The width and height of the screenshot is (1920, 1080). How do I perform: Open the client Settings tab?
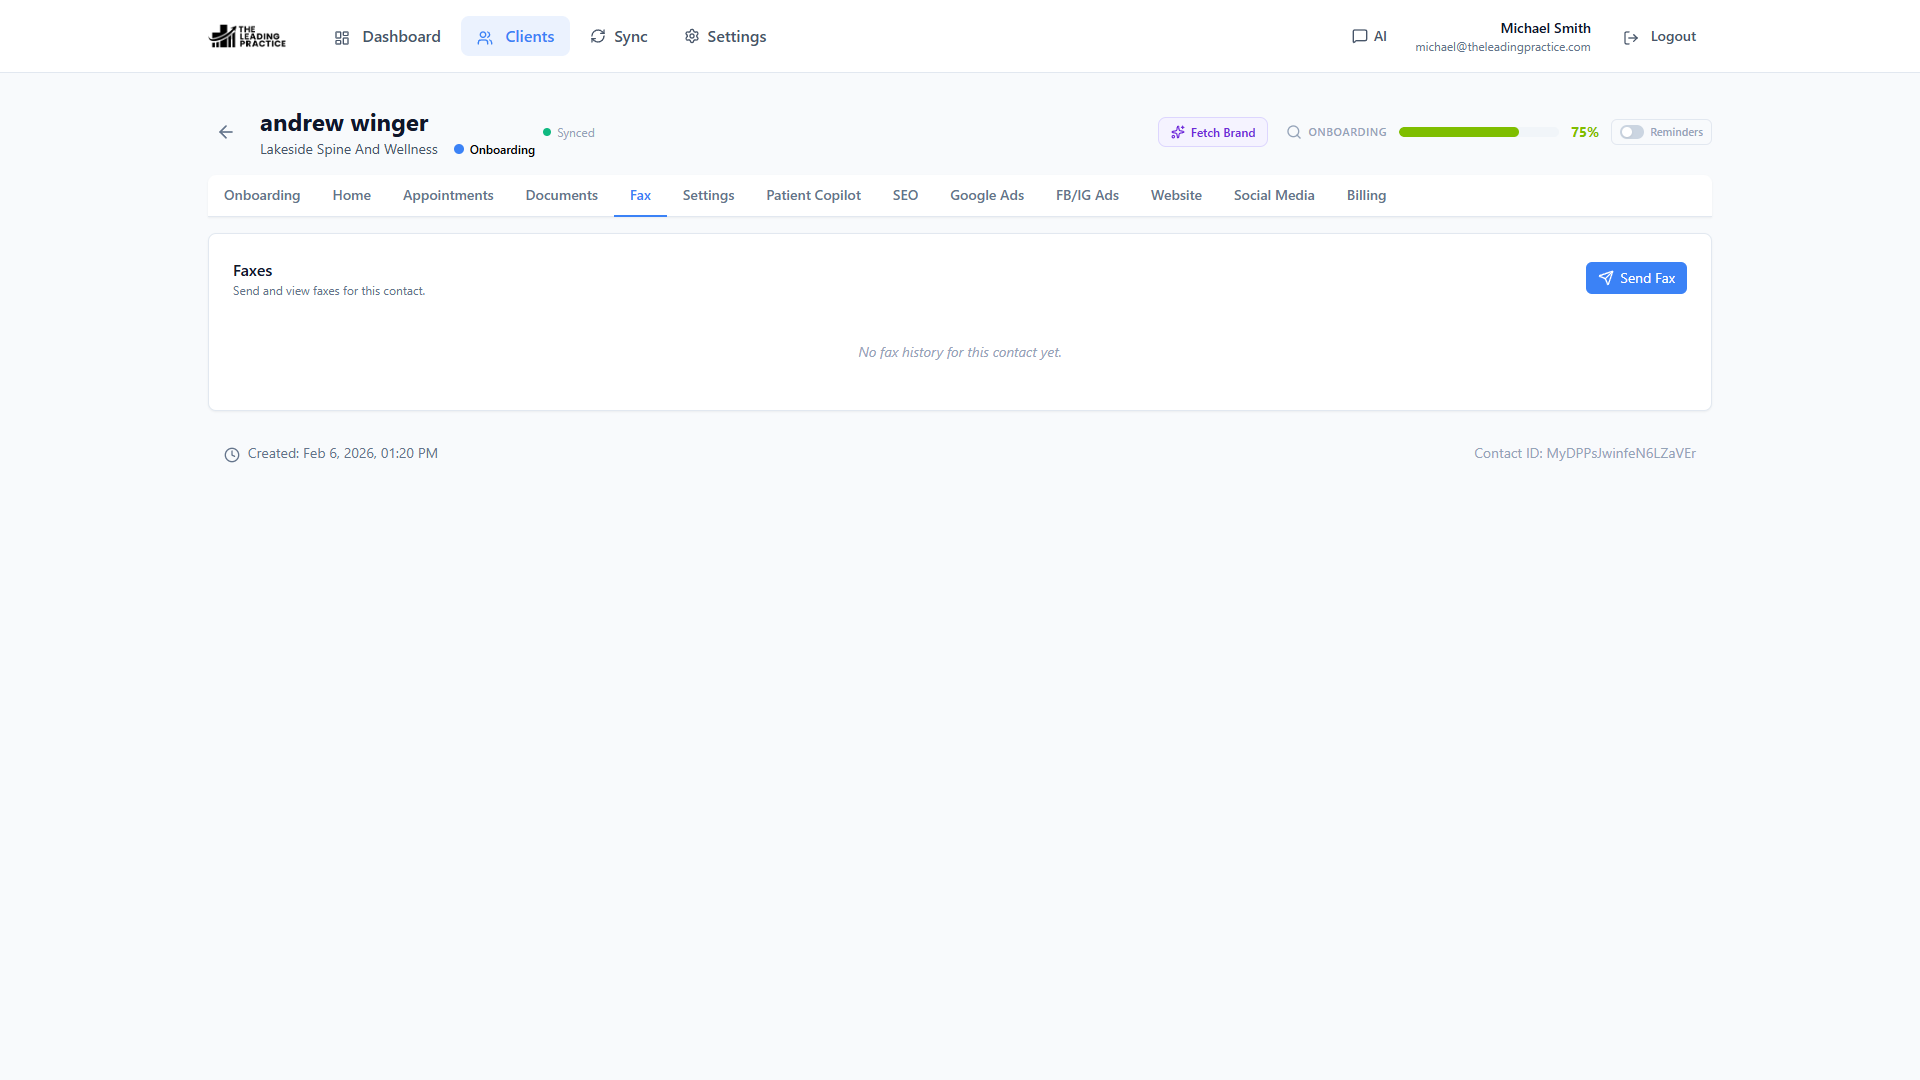(x=709, y=195)
